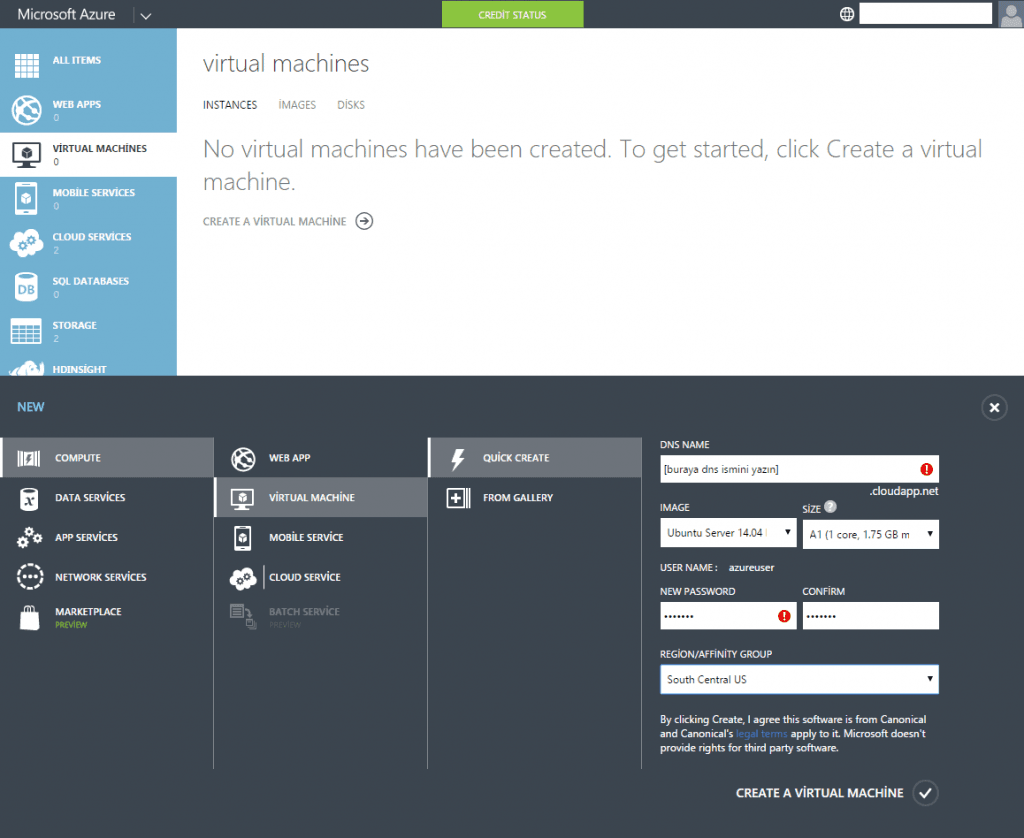This screenshot has width=1024, height=838.
Task: Switch to the Images tab
Action: (x=297, y=105)
